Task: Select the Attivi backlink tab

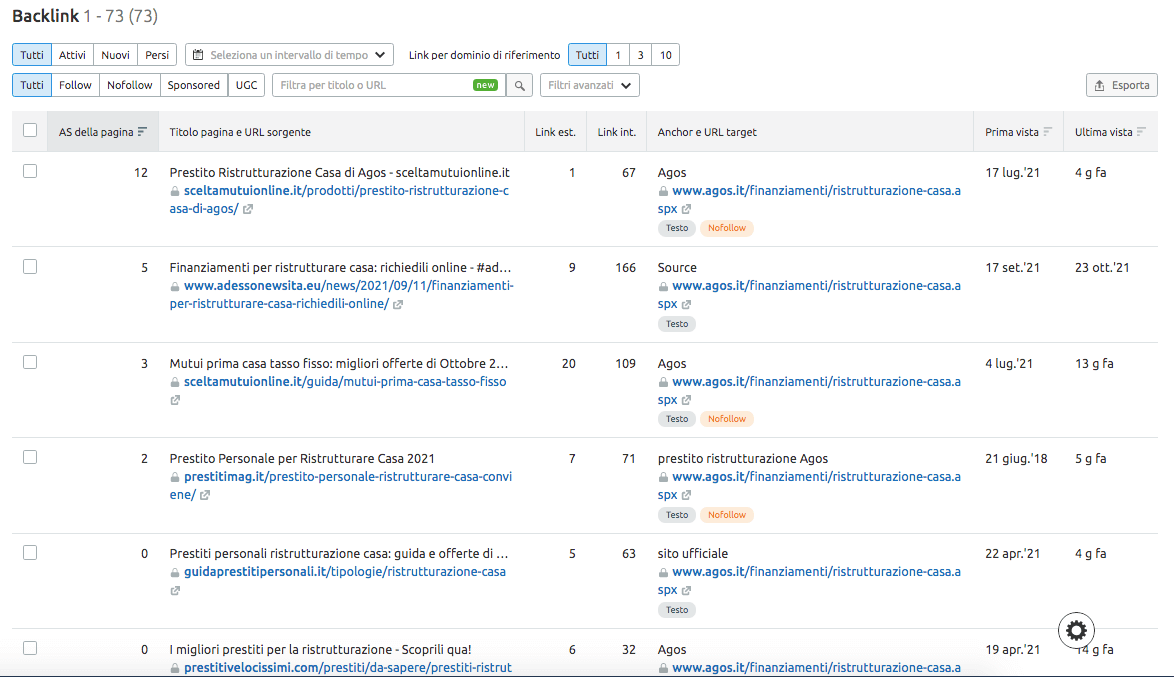Action: tap(73, 55)
